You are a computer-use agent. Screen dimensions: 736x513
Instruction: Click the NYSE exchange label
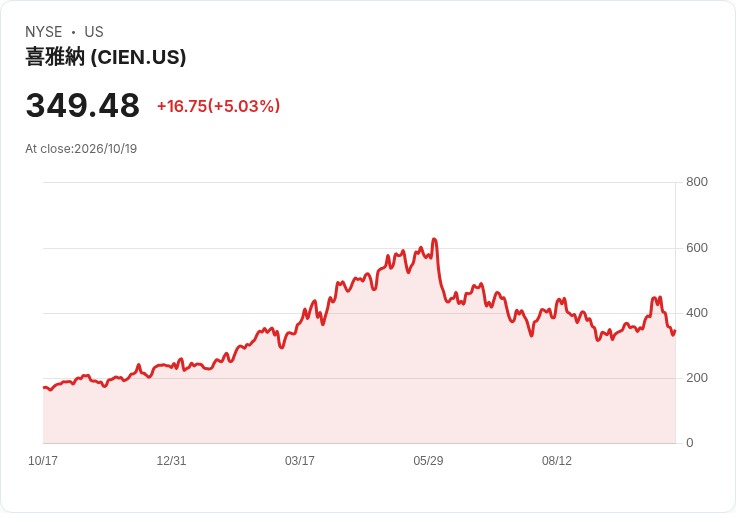click(x=44, y=32)
